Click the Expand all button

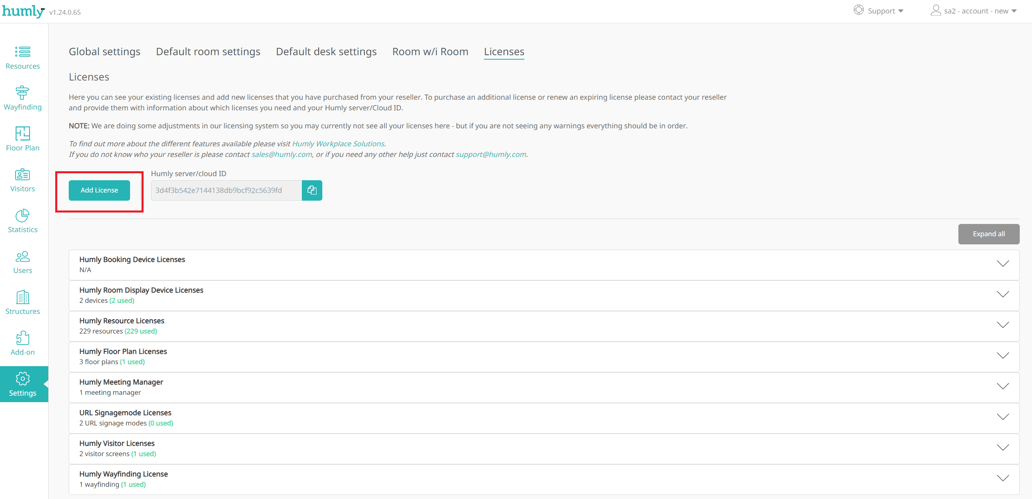click(989, 234)
